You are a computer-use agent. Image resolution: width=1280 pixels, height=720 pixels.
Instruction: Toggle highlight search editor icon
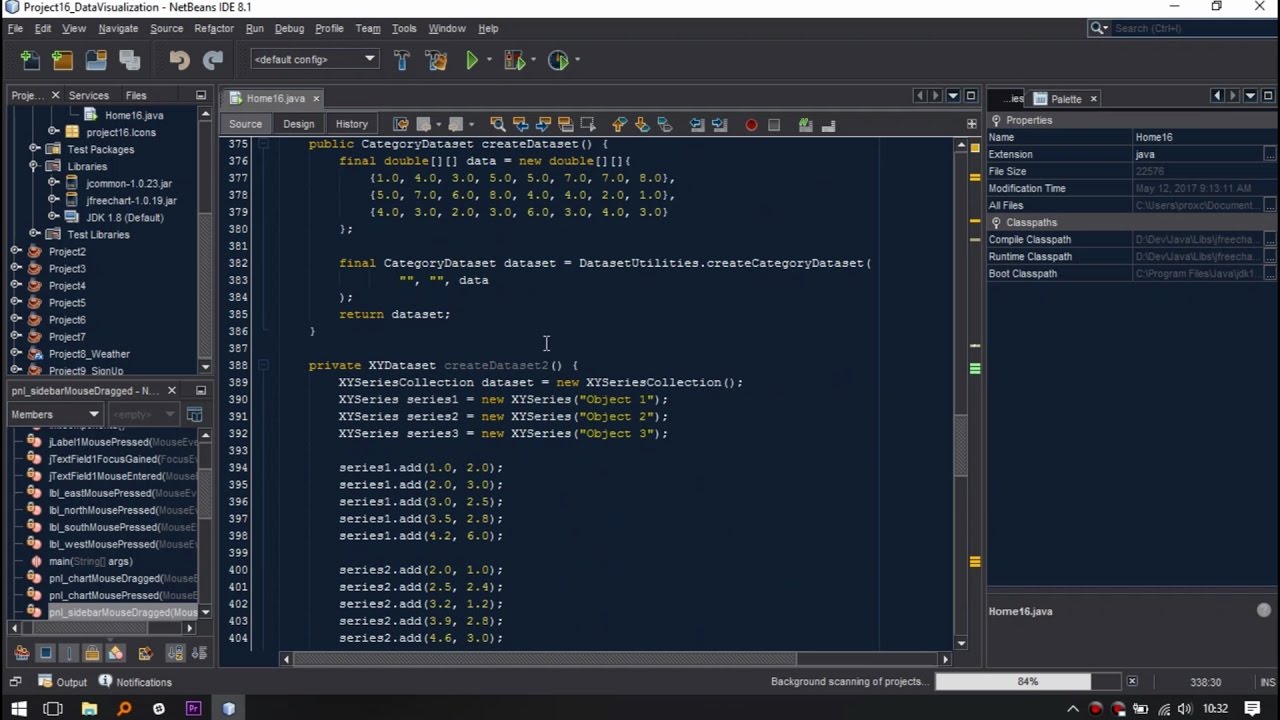point(565,124)
